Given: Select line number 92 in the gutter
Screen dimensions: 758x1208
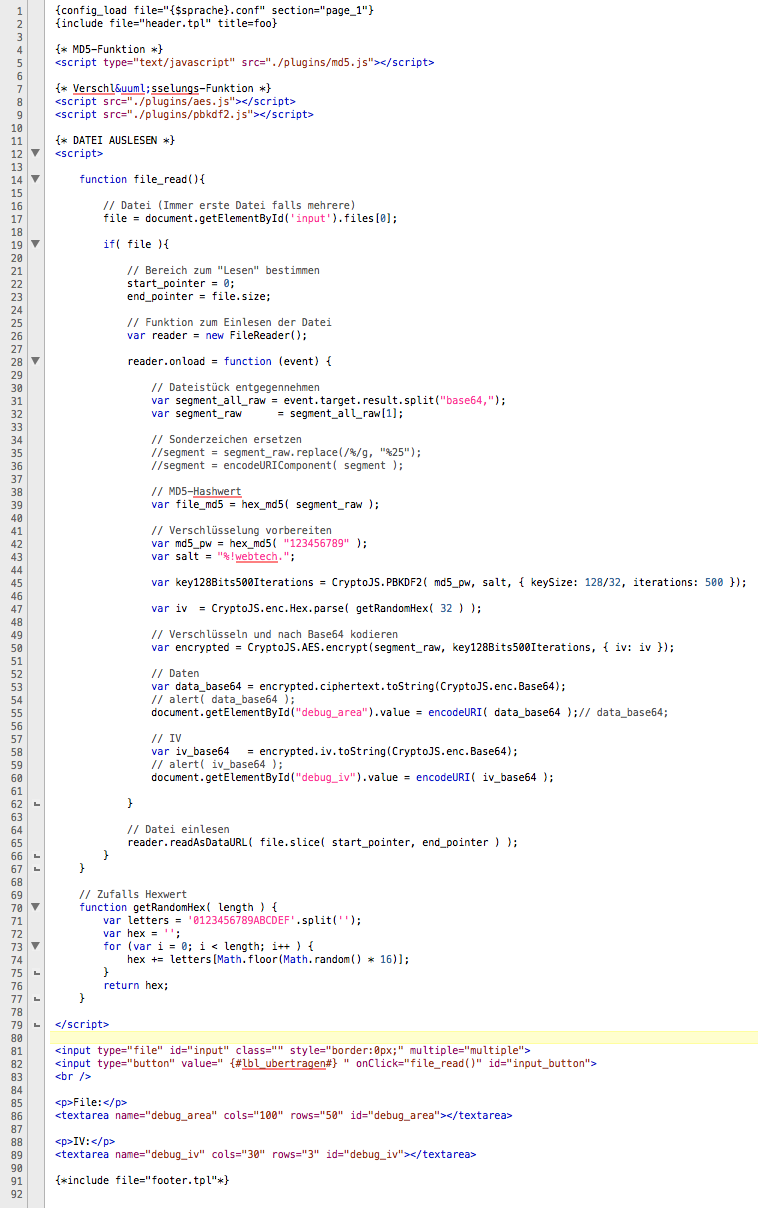Looking at the screenshot, I should (x=16, y=1193).
